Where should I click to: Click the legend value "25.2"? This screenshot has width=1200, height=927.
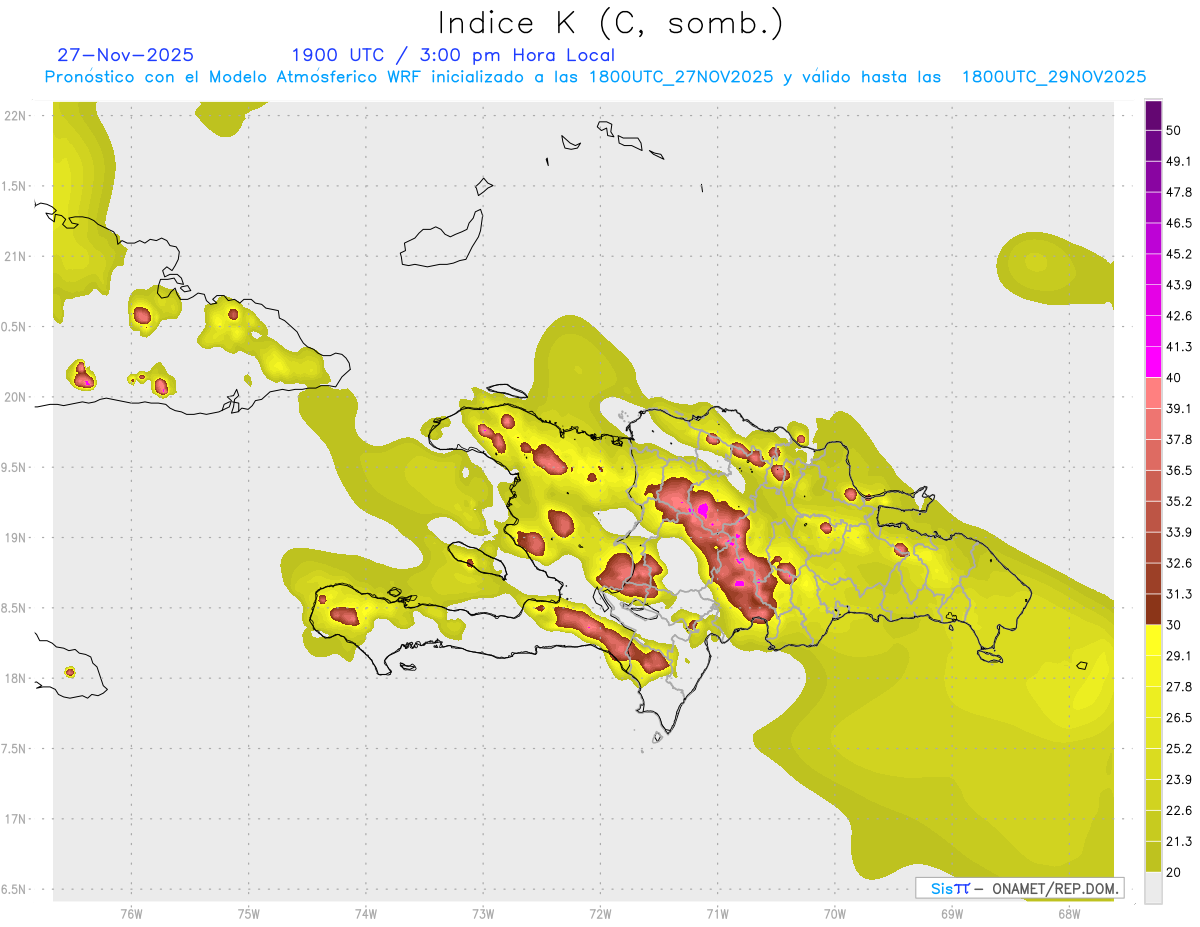click(1179, 748)
